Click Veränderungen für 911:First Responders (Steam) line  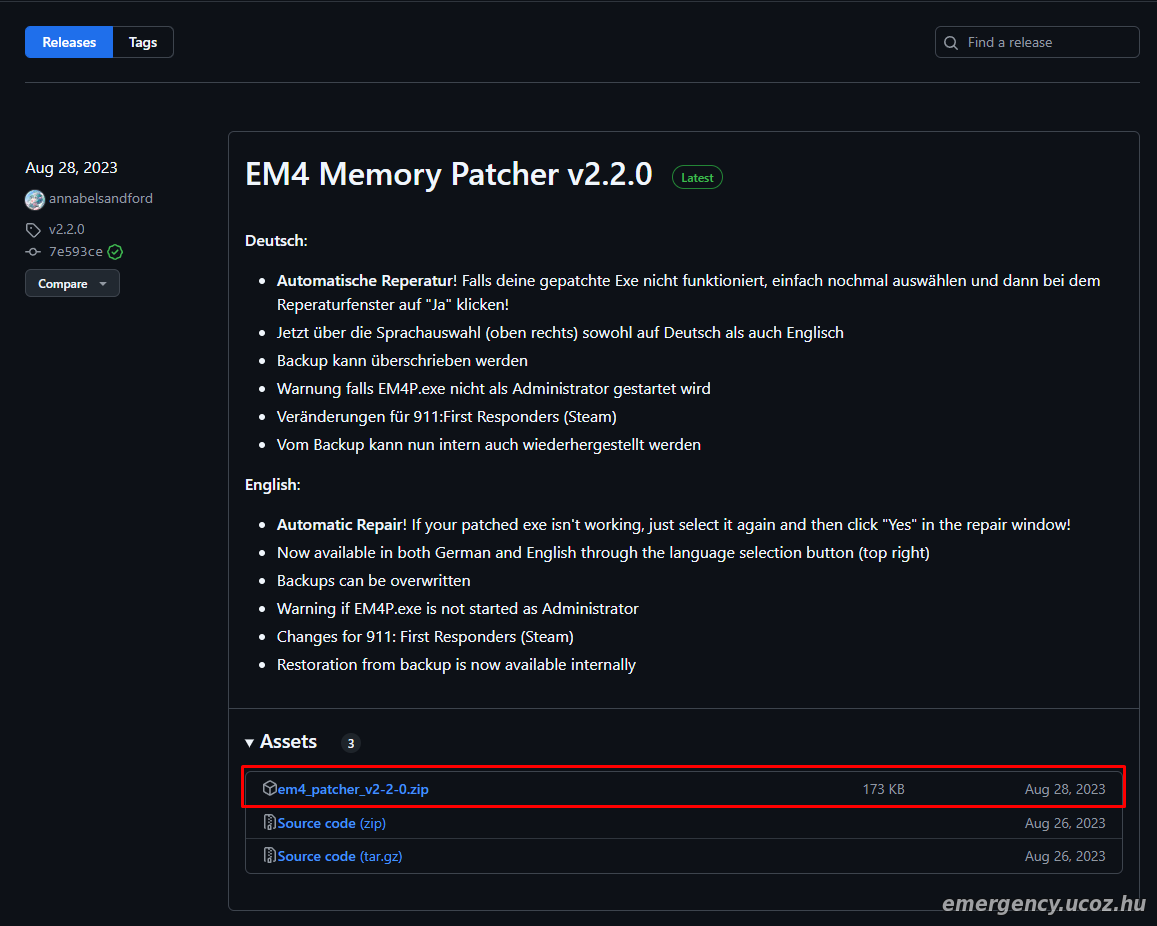click(x=446, y=417)
